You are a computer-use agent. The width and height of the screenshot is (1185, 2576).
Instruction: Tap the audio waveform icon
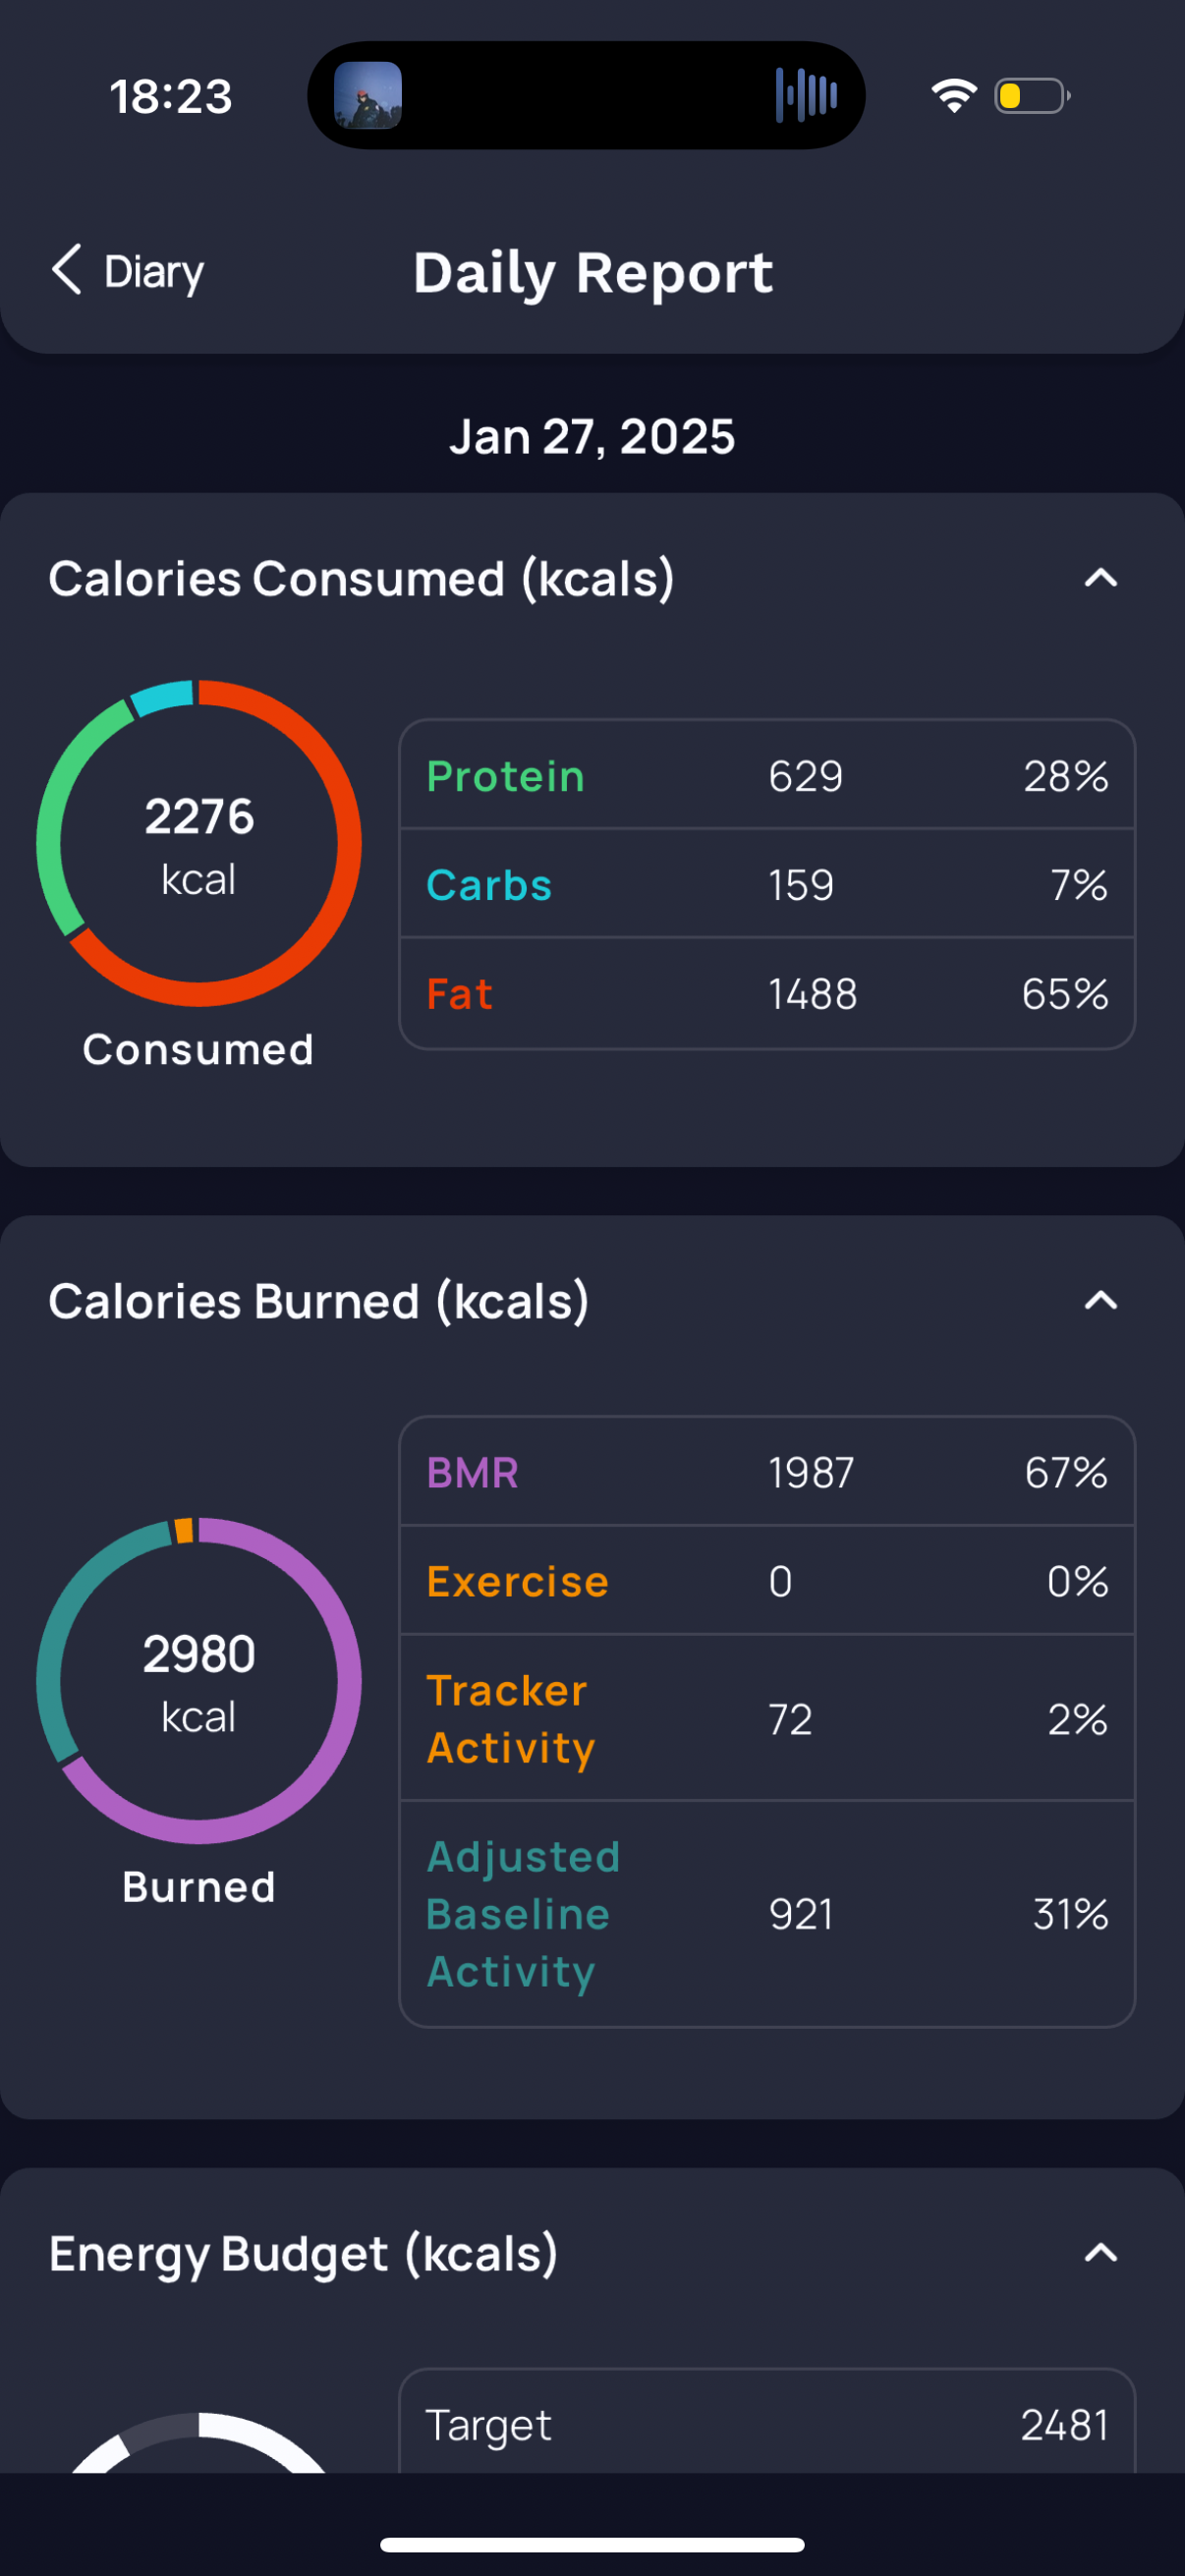806,96
